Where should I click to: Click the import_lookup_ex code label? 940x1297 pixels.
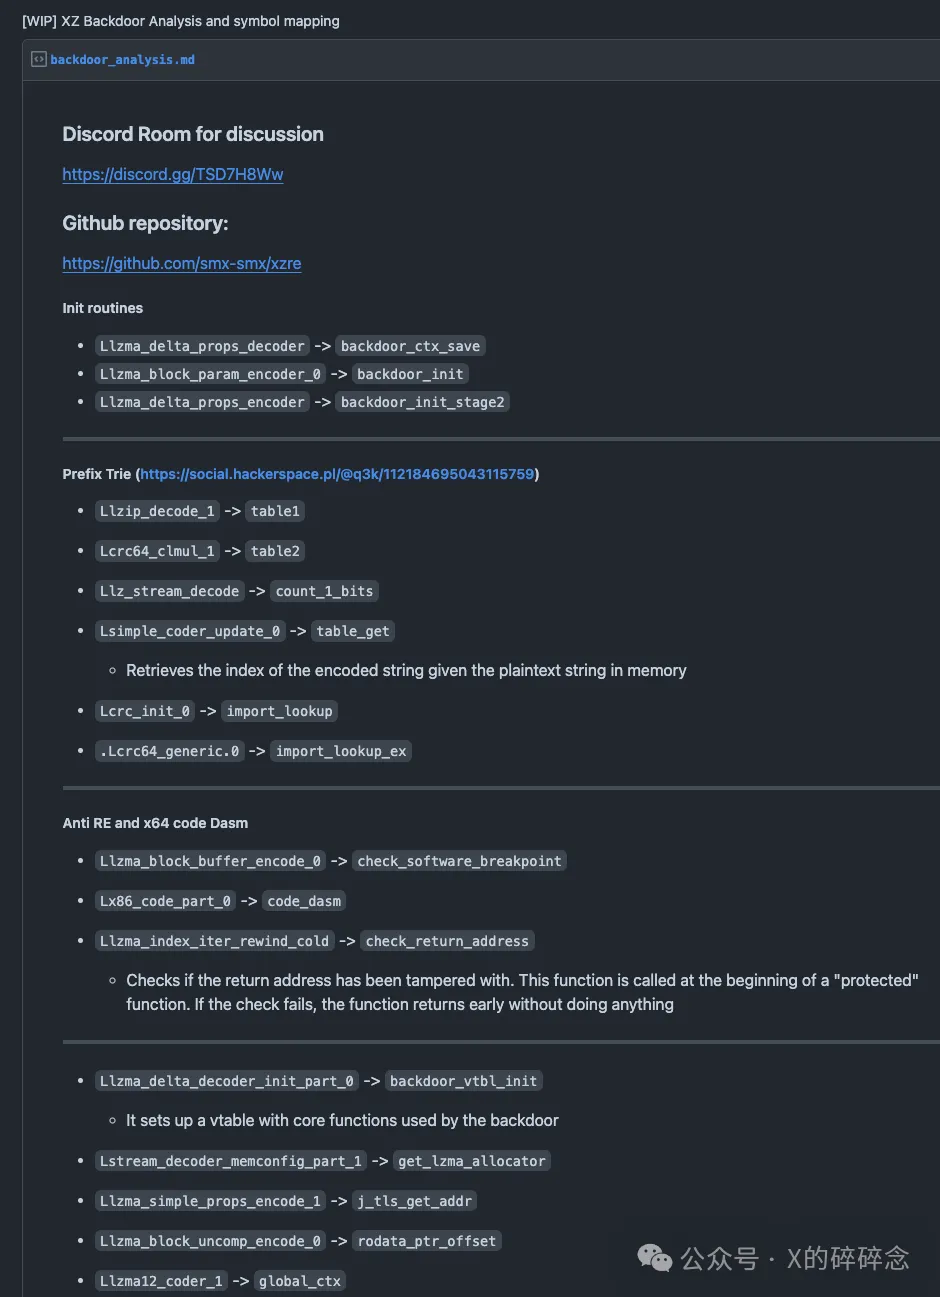point(341,751)
